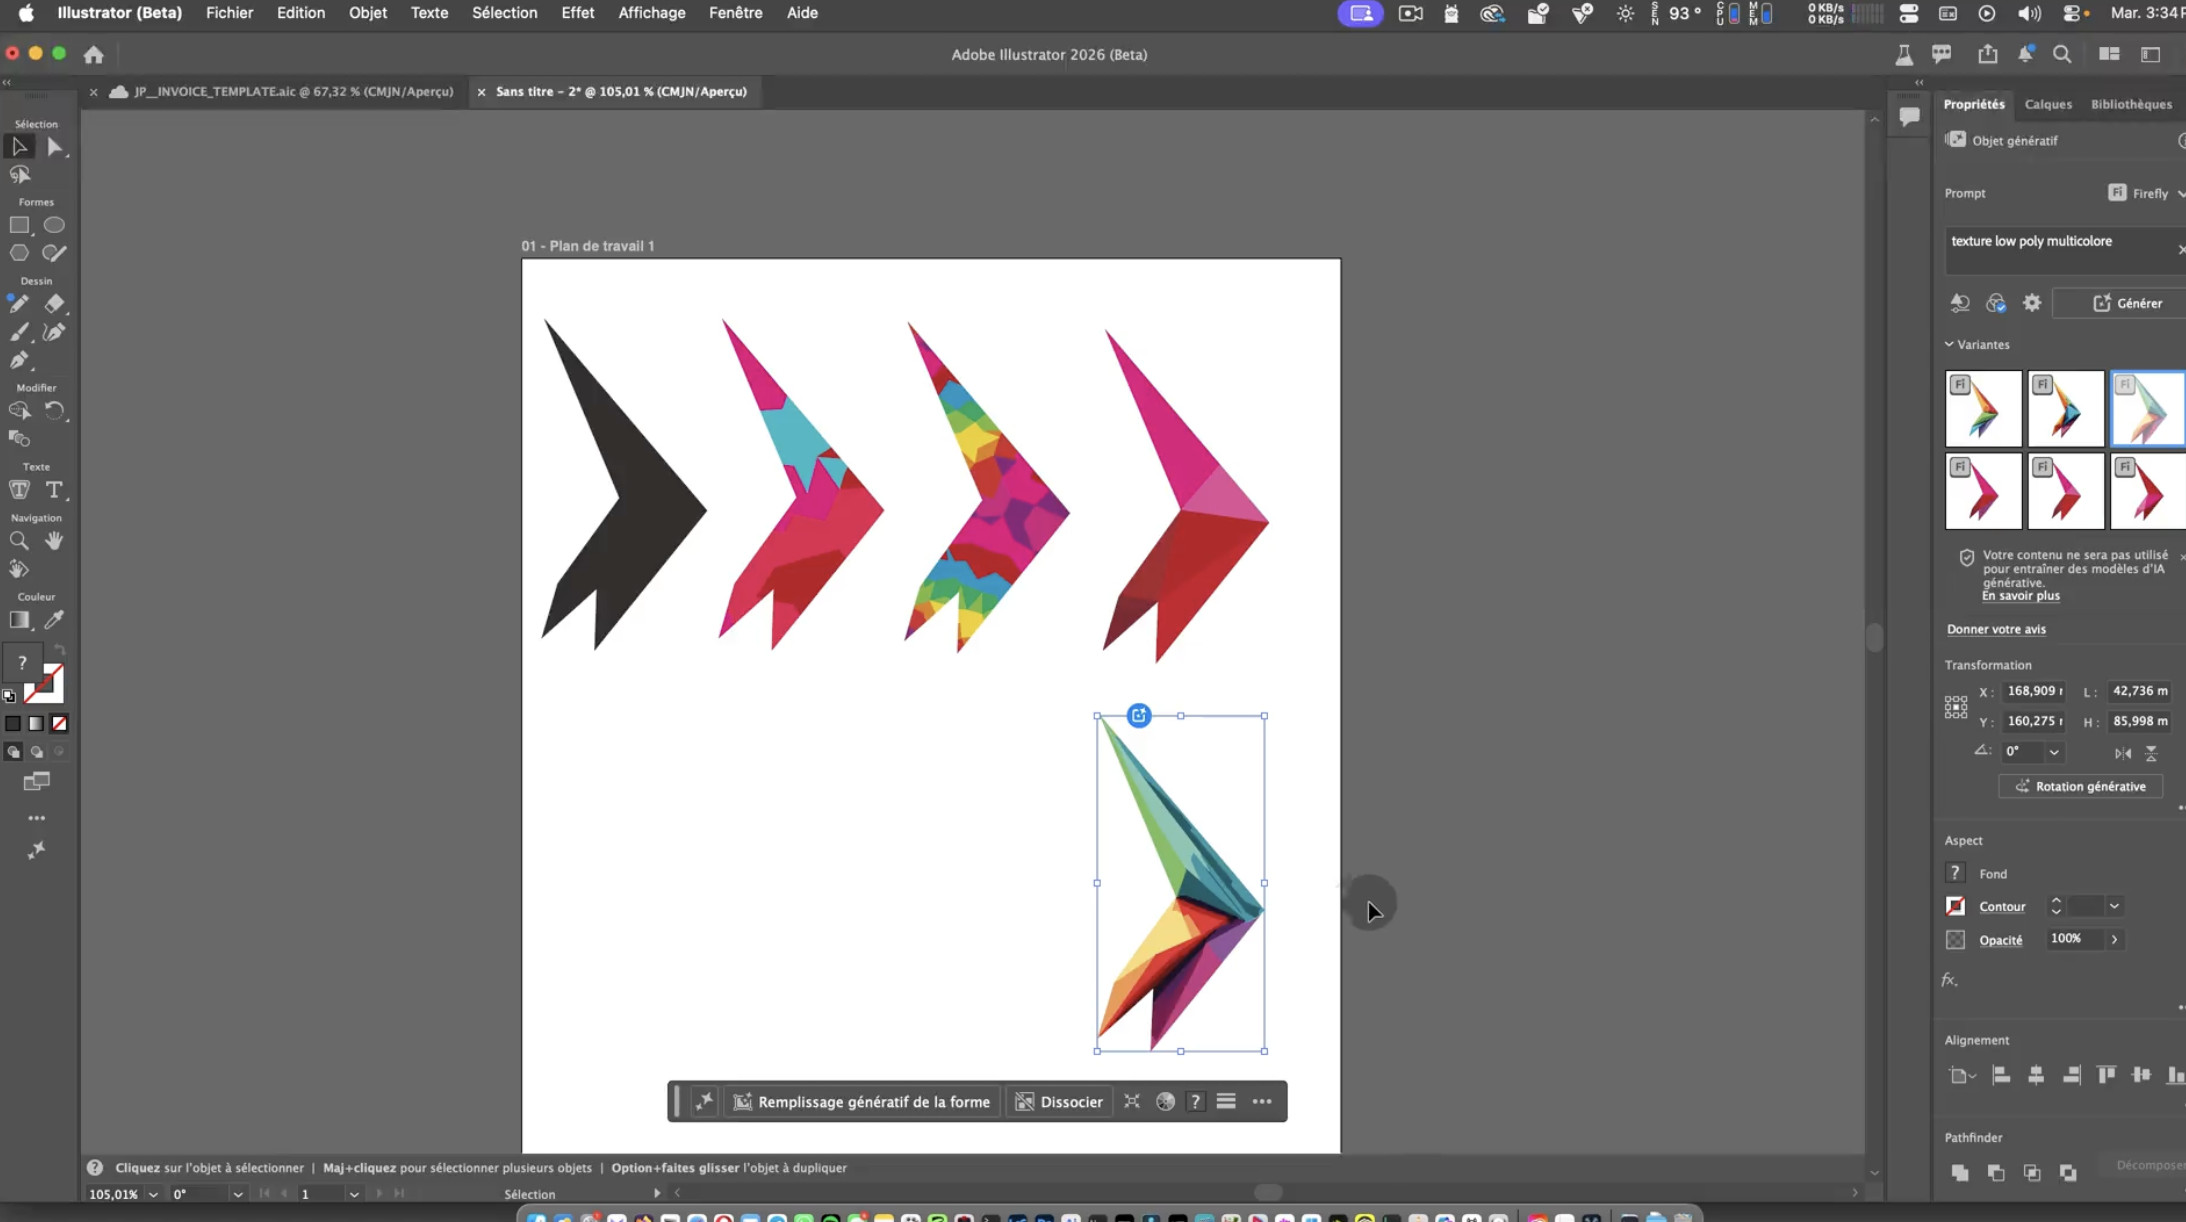The height and width of the screenshot is (1222, 2186).
Task: Select the Eraser tool
Action: pos(54,304)
